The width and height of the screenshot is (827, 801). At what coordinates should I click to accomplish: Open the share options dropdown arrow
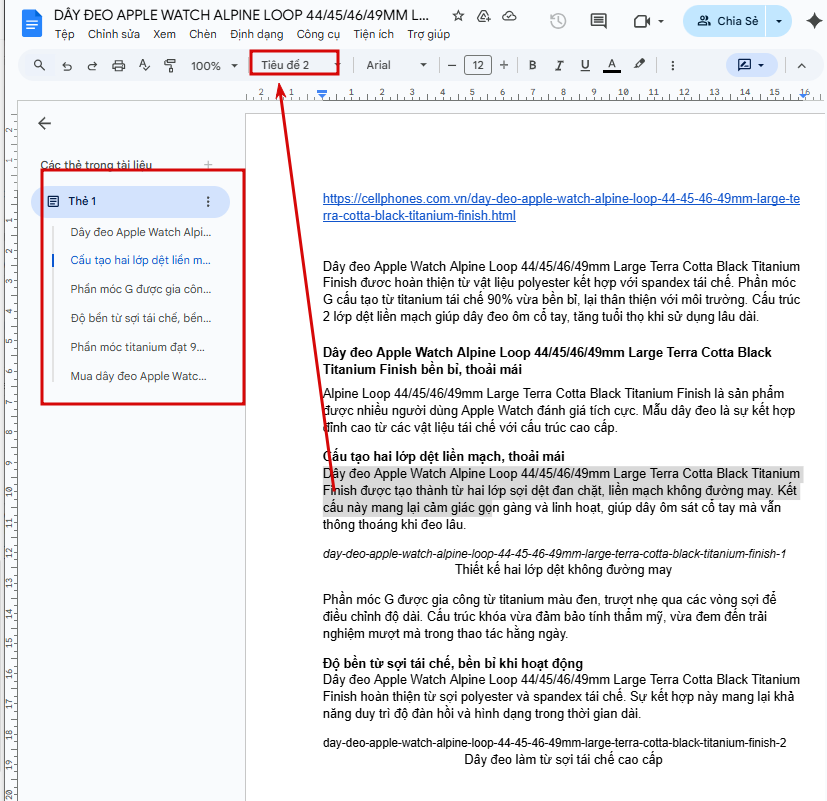(778, 21)
